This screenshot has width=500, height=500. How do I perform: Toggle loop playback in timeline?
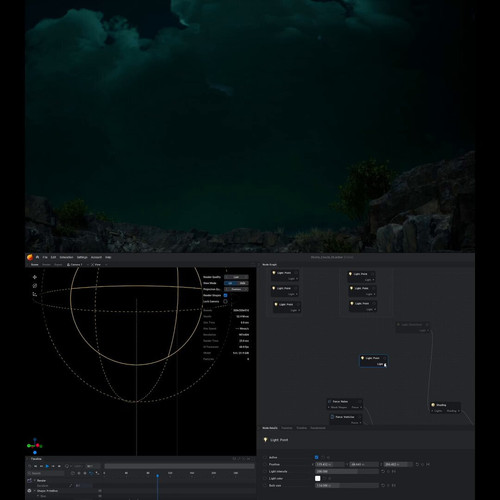(x=67, y=466)
